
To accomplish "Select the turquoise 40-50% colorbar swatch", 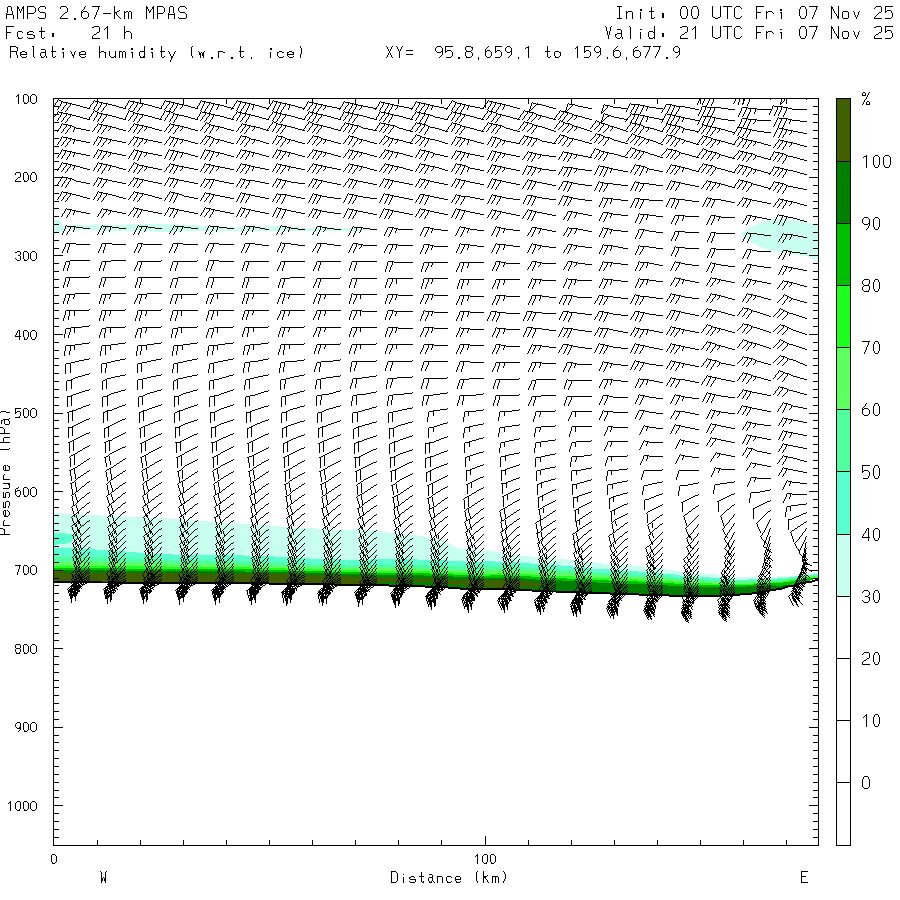I will pyautogui.click(x=843, y=503).
